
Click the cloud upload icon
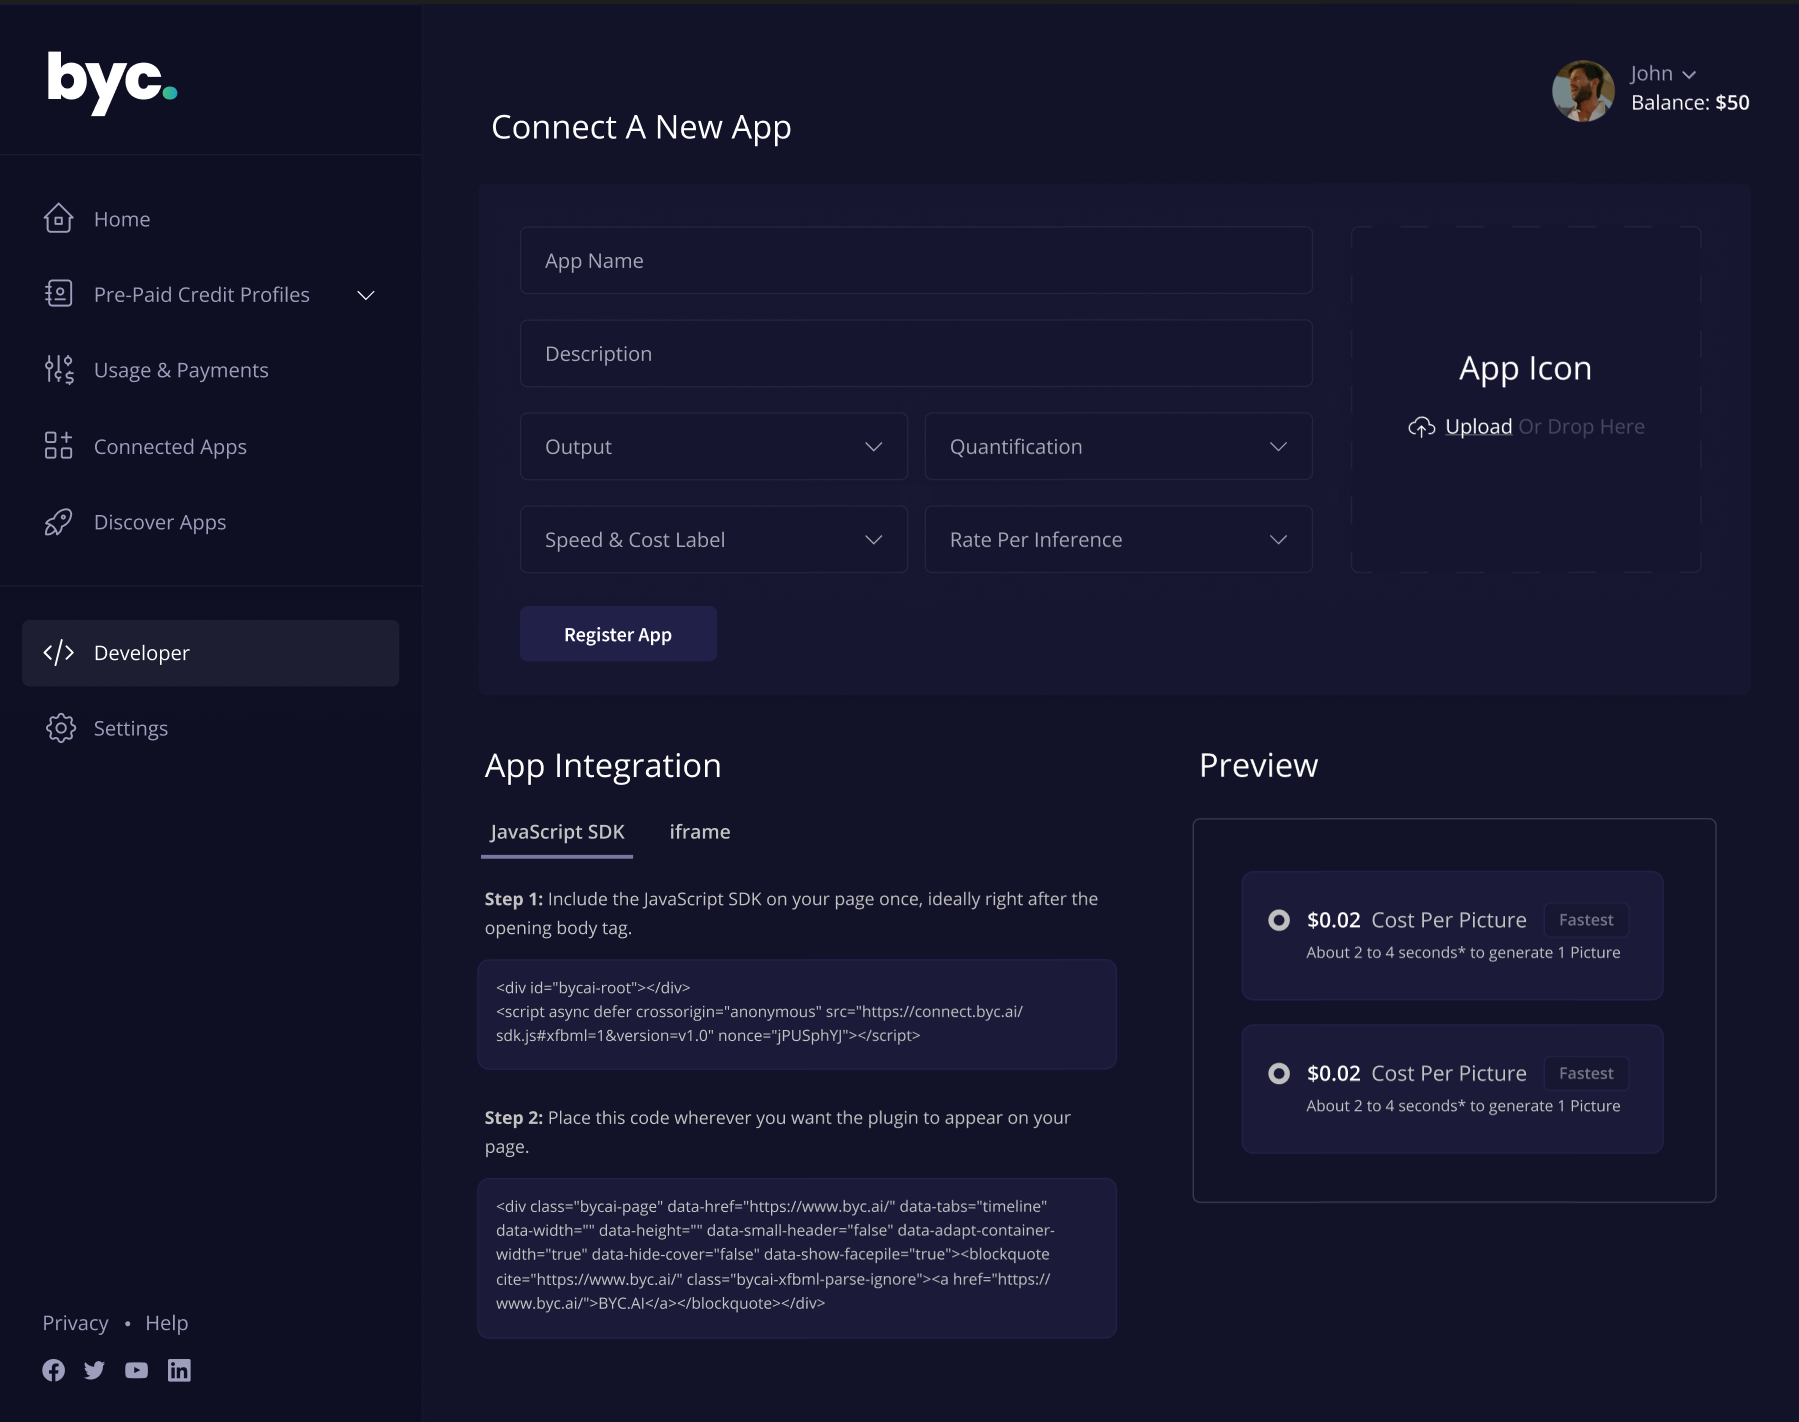tap(1422, 427)
